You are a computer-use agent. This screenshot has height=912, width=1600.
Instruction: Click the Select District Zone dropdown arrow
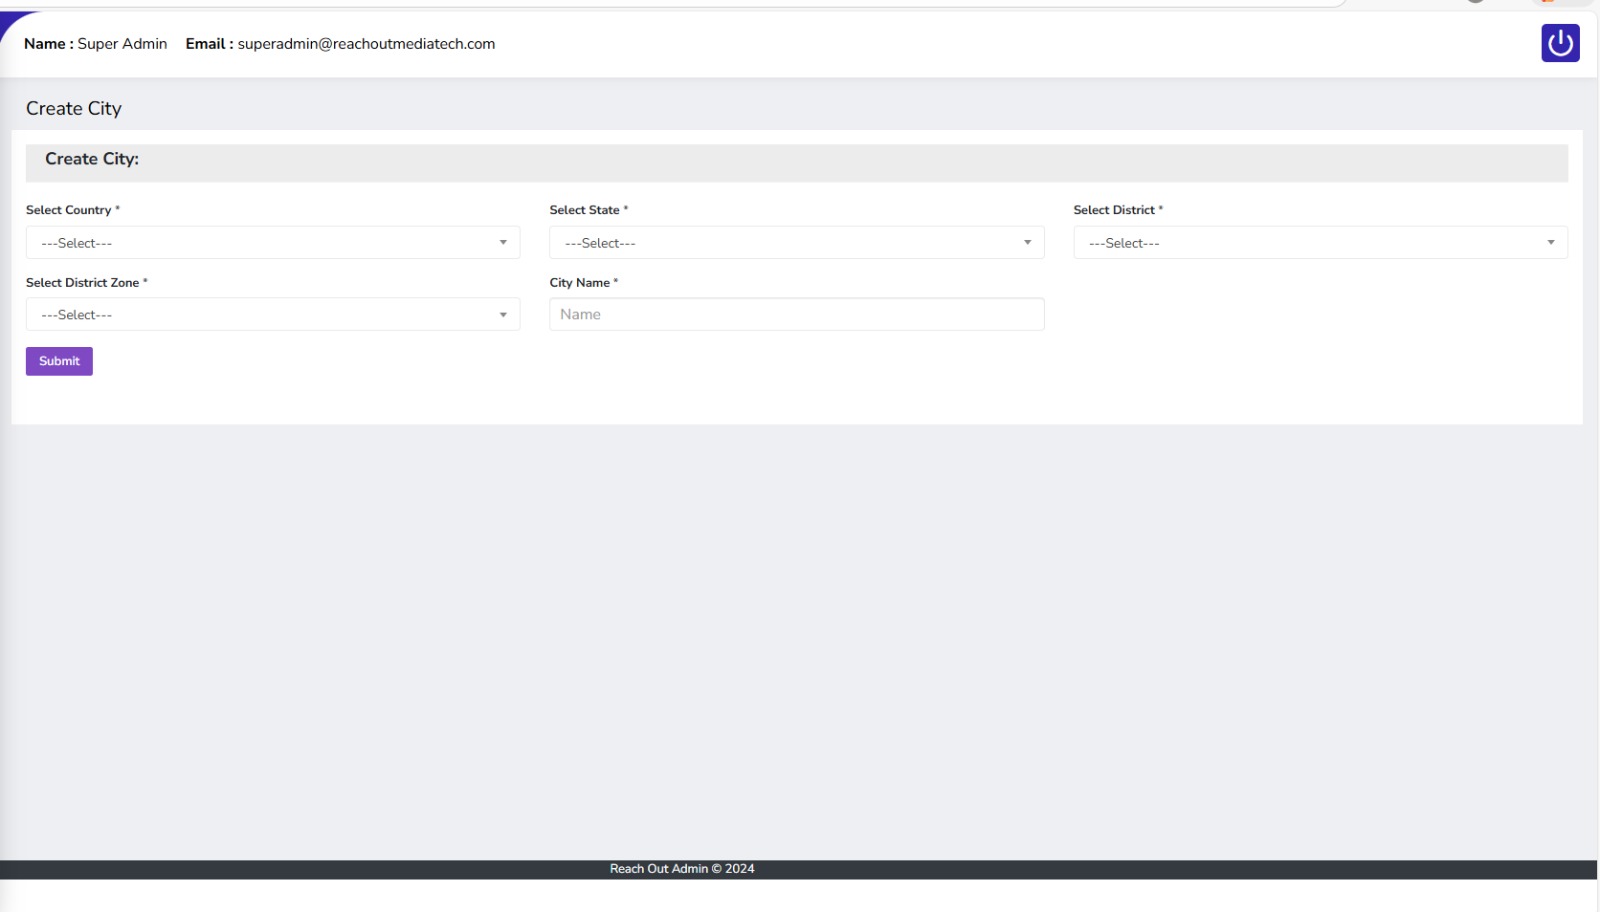point(503,315)
